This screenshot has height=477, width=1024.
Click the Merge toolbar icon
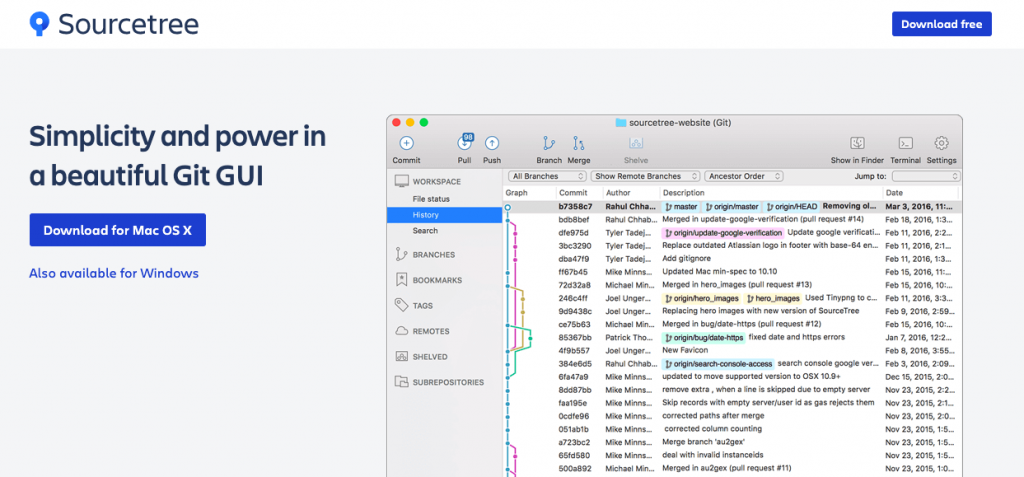point(579,143)
